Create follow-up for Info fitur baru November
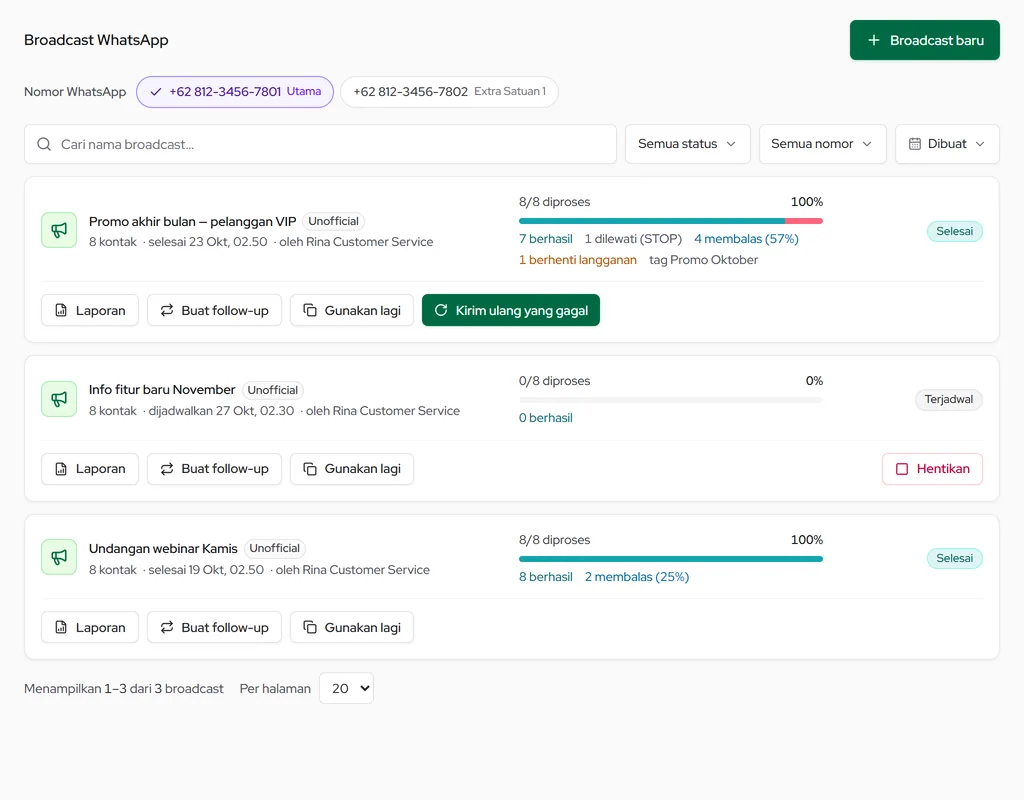Screen dimensions: 1024x800 (x=214, y=469)
